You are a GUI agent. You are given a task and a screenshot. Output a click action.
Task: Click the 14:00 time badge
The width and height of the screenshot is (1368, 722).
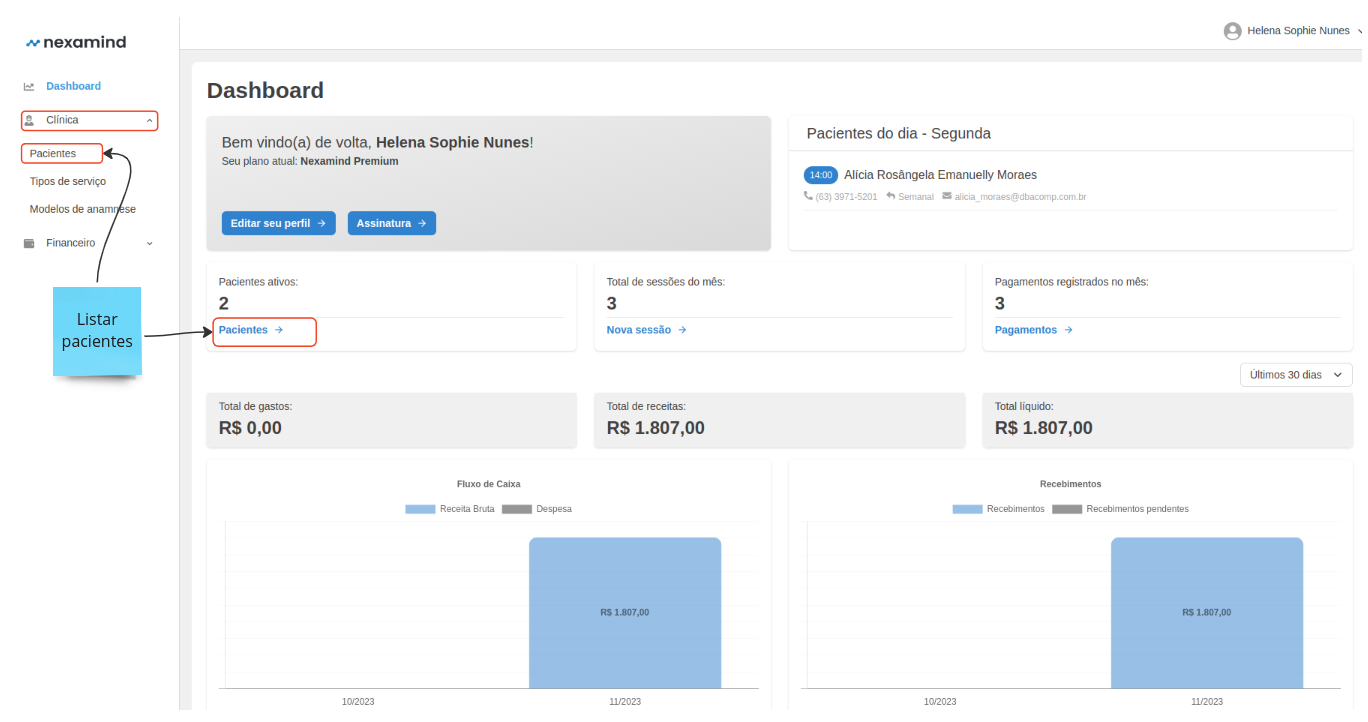tap(821, 175)
